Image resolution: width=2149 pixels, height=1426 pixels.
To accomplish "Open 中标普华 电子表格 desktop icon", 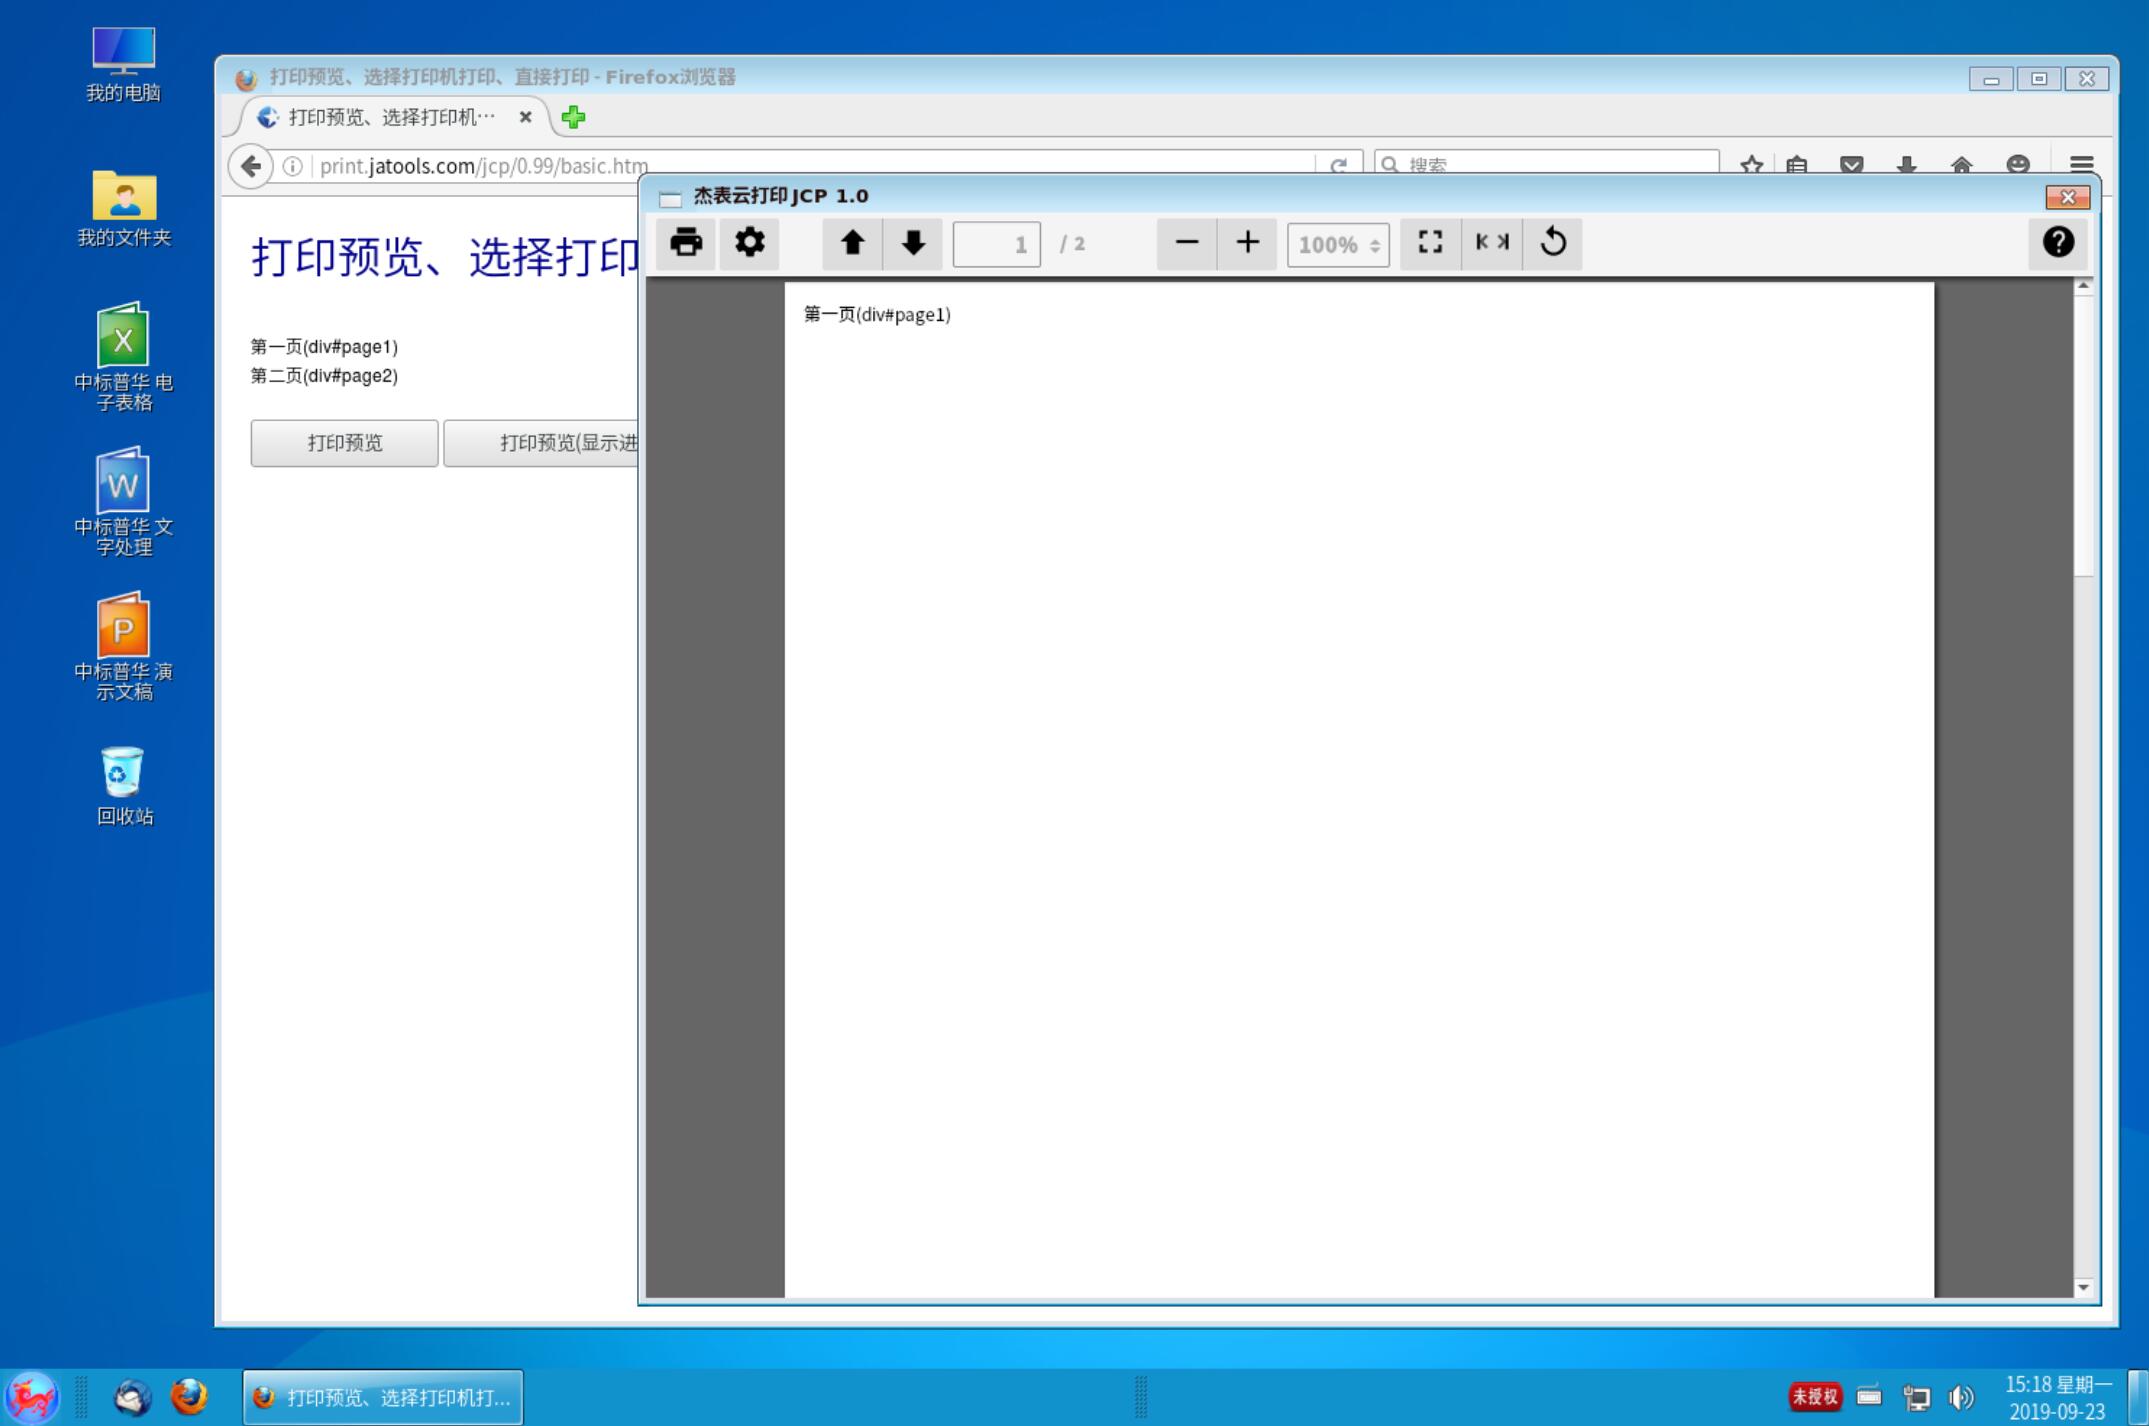I will coord(123,358).
